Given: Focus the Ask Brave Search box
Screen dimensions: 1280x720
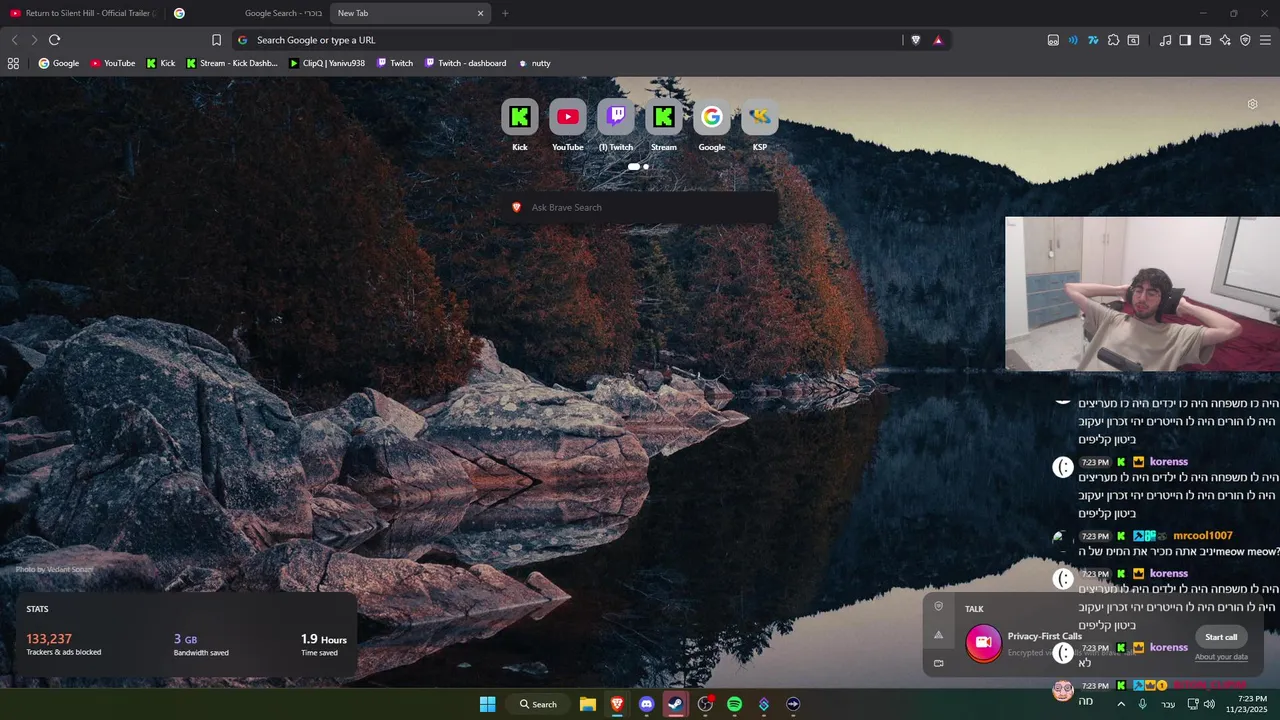Looking at the screenshot, I should point(641,207).
